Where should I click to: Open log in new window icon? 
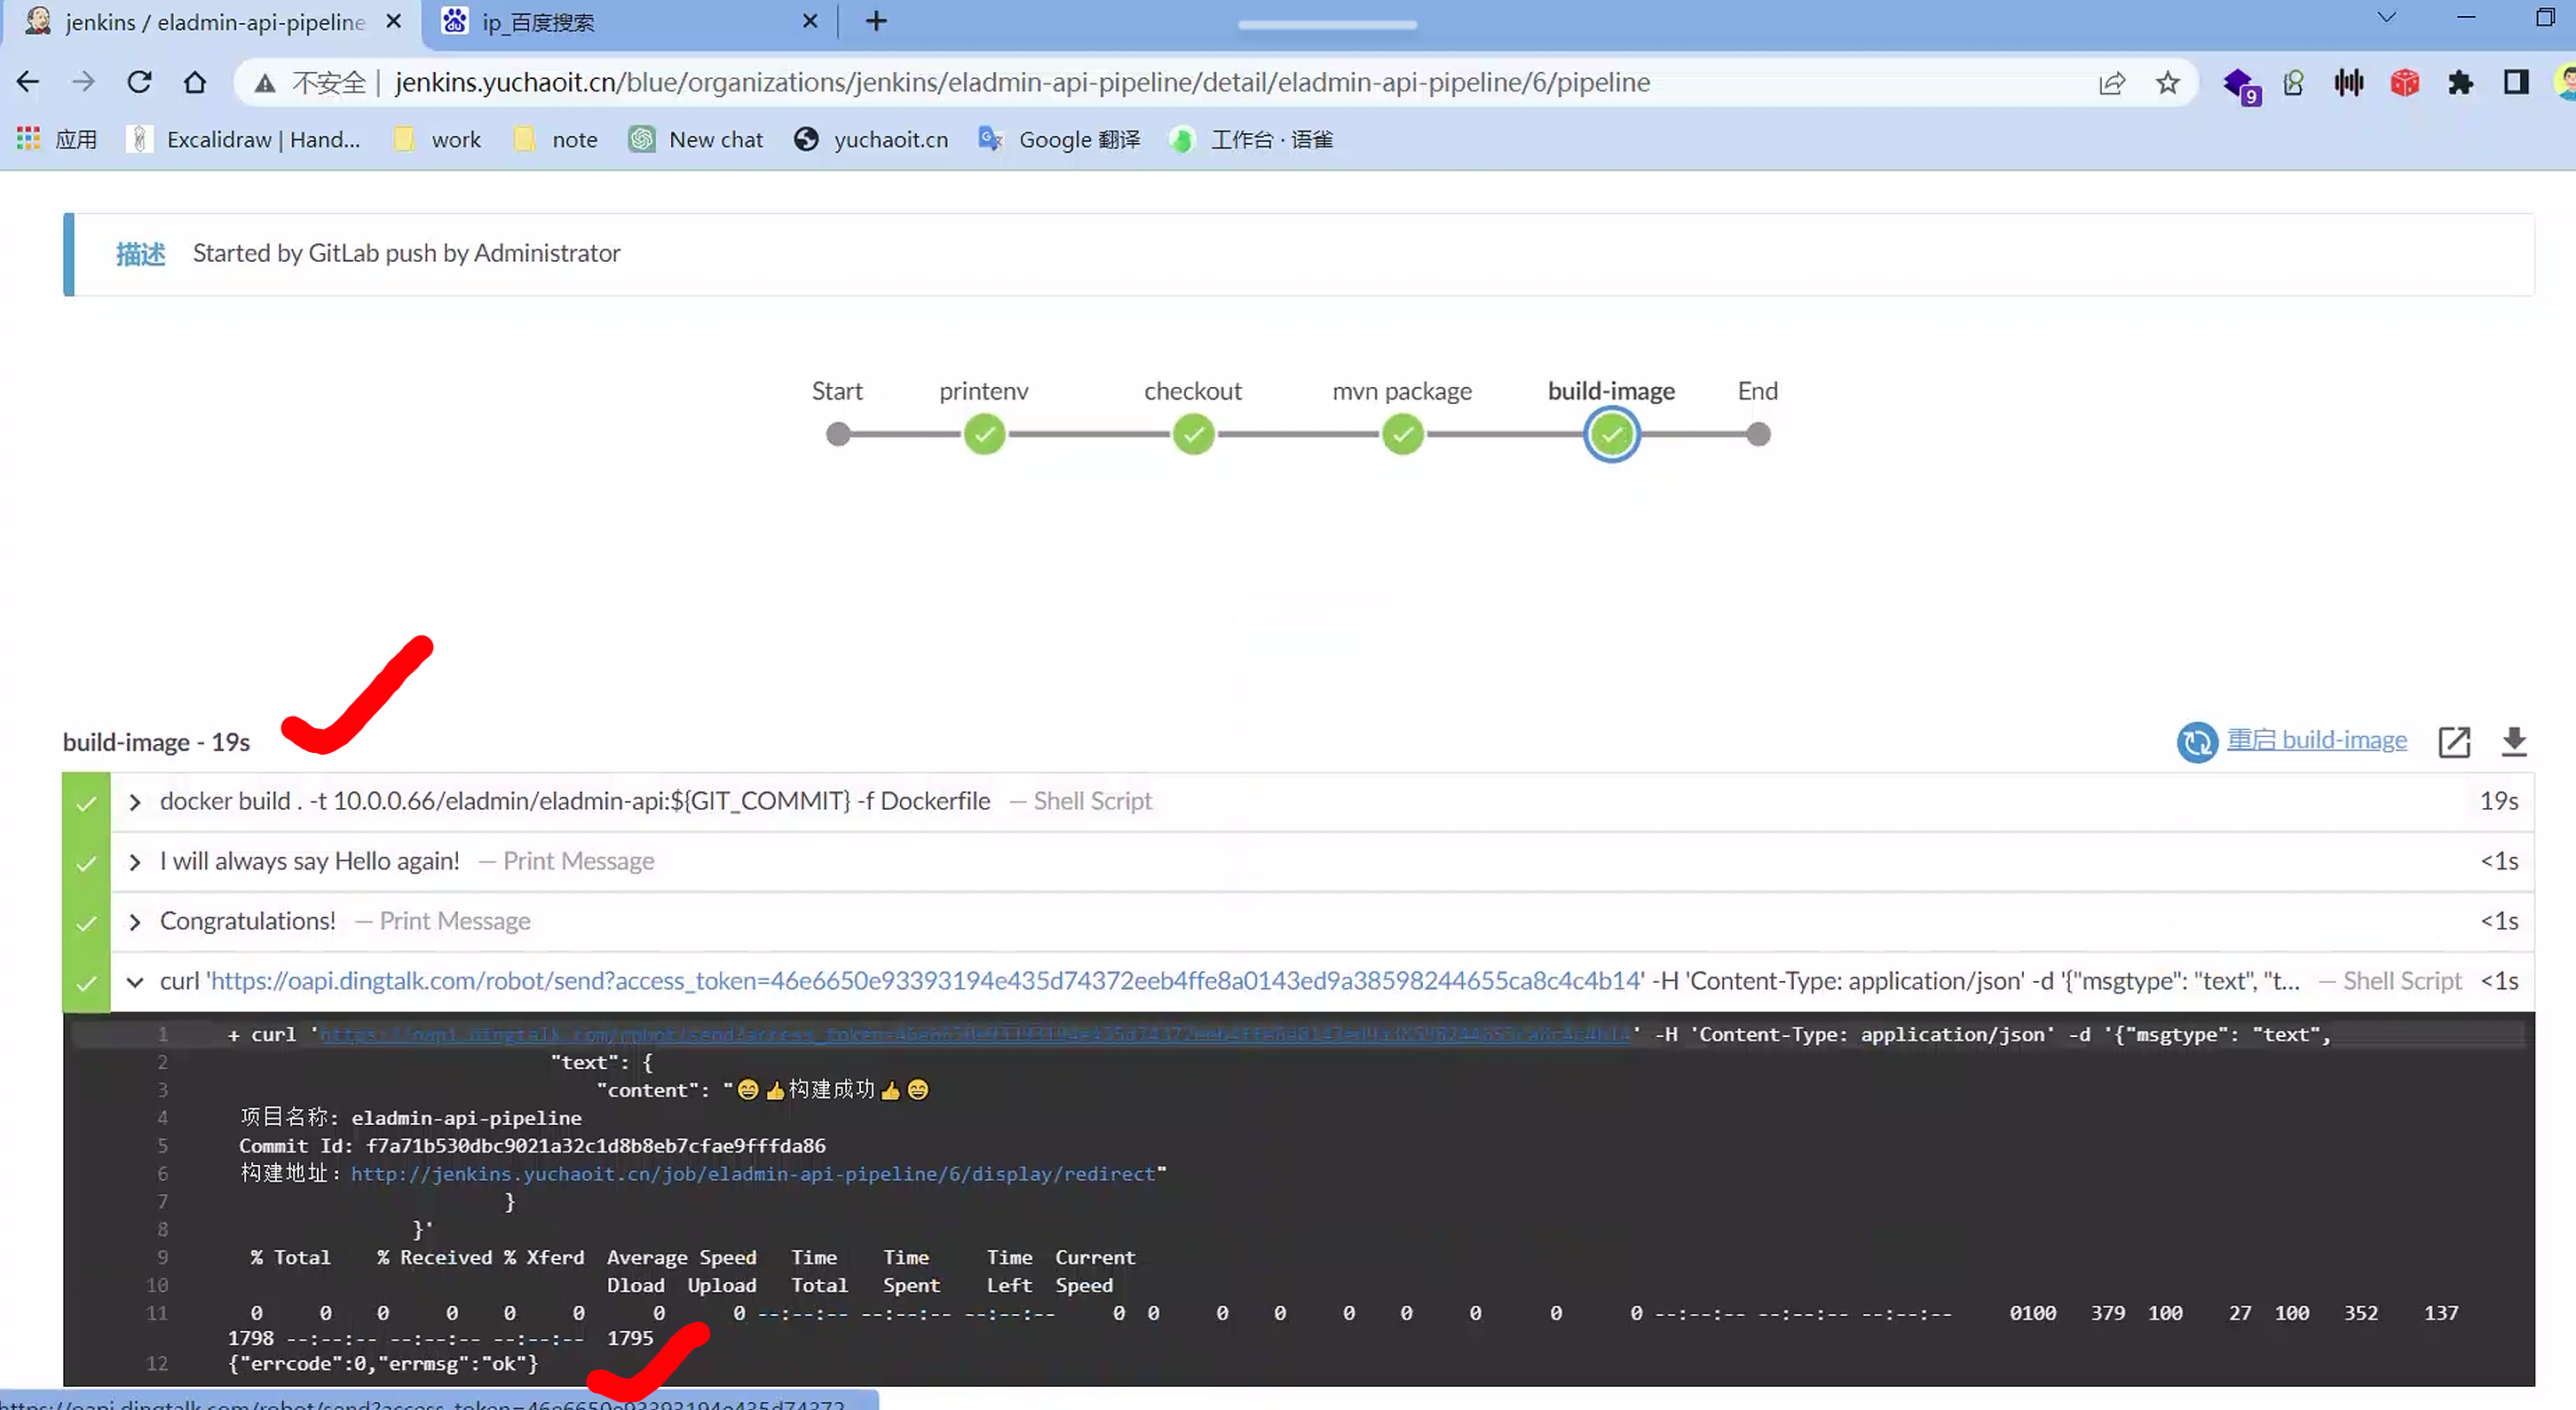(2453, 741)
